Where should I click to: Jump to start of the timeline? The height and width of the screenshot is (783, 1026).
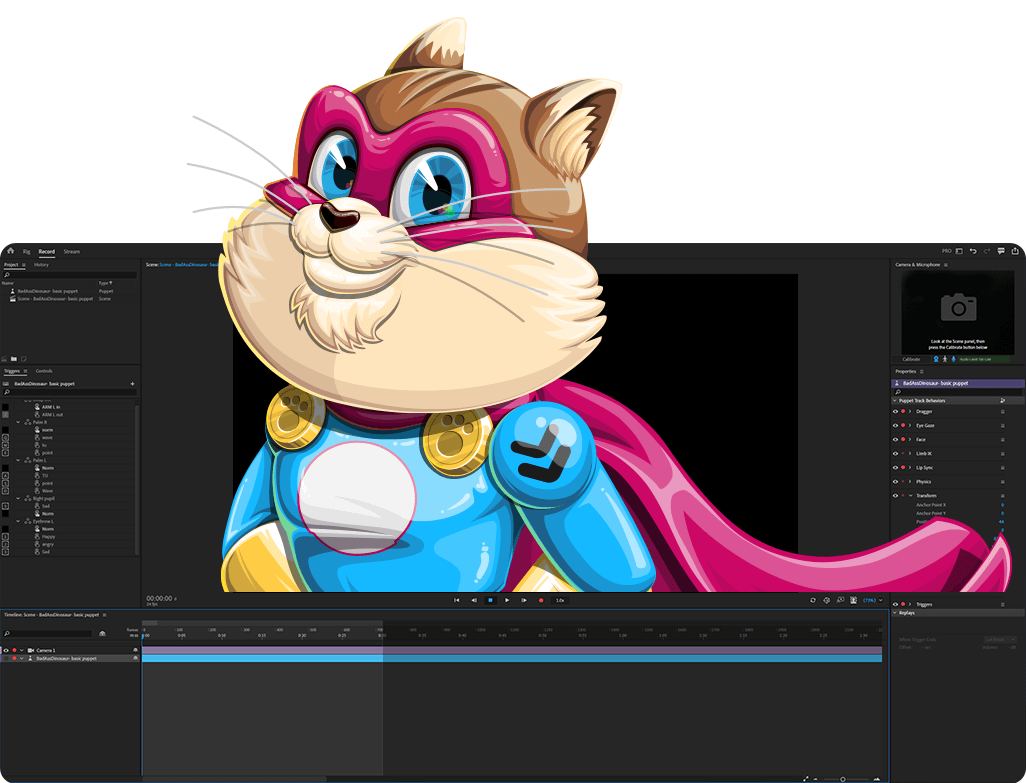click(457, 600)
